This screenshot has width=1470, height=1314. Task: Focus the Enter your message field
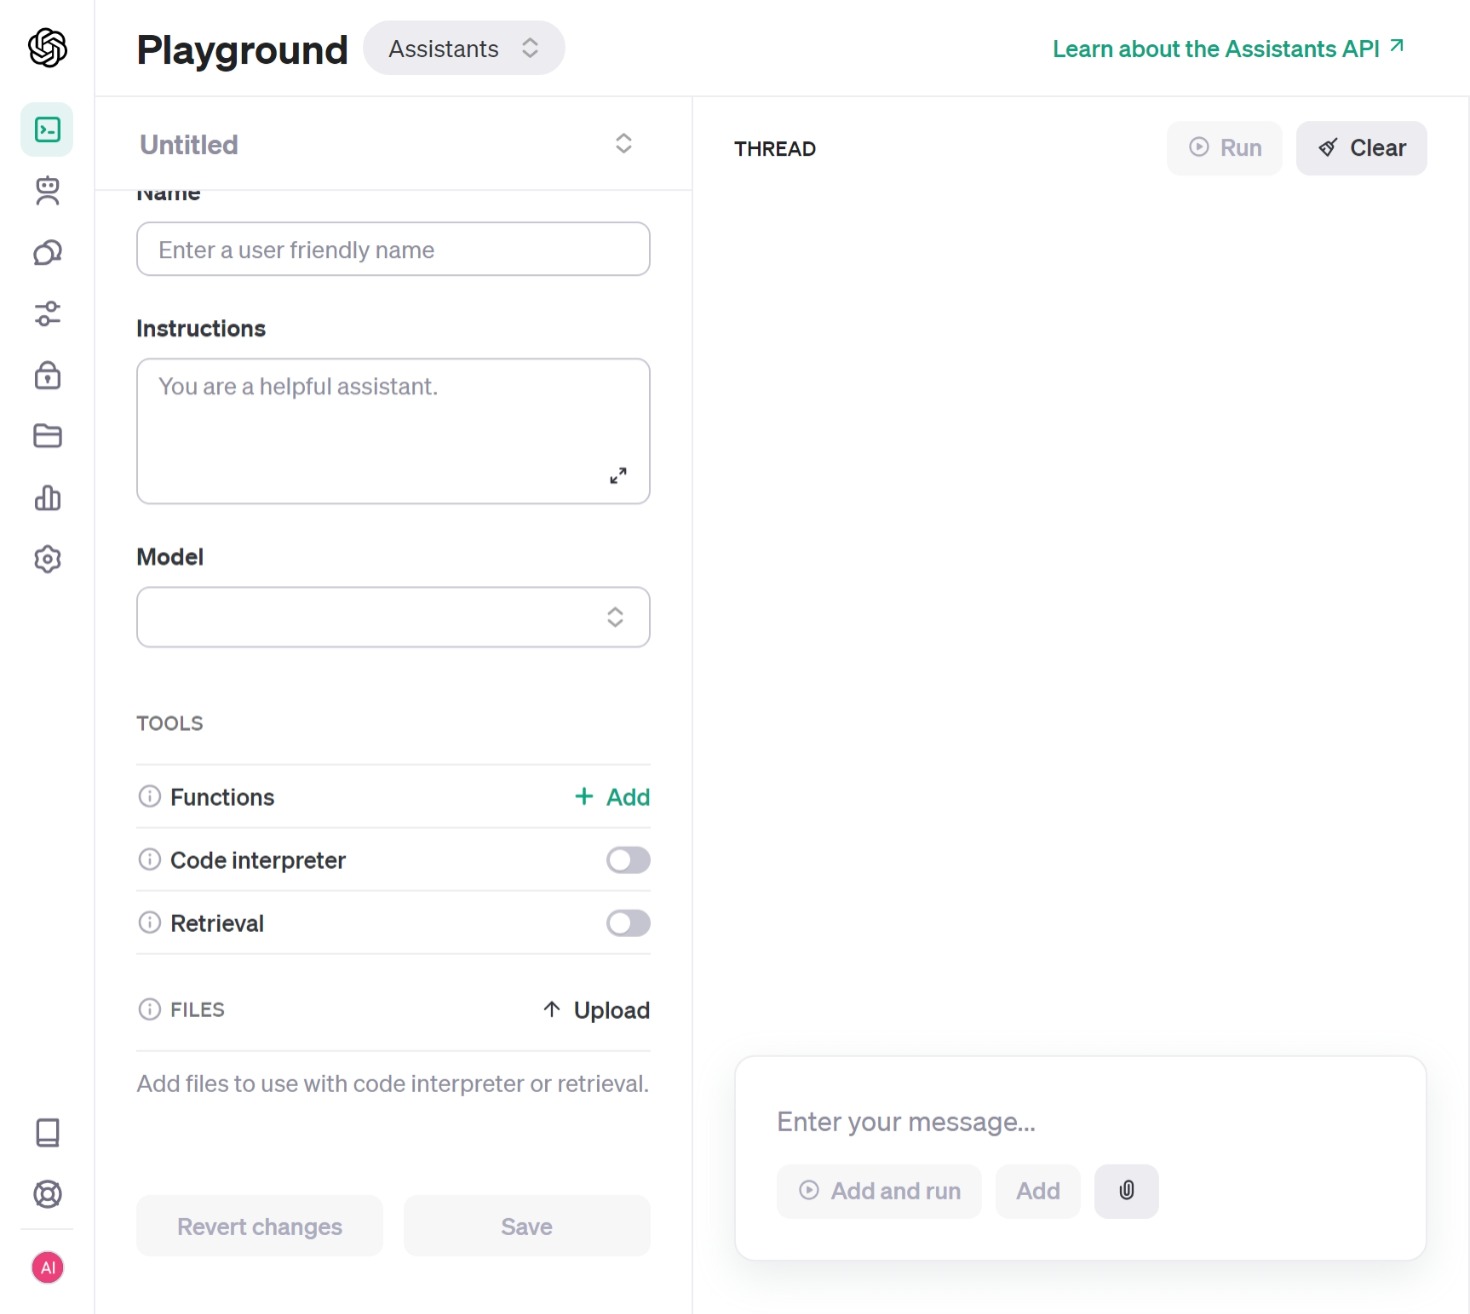(1080, 1122)
